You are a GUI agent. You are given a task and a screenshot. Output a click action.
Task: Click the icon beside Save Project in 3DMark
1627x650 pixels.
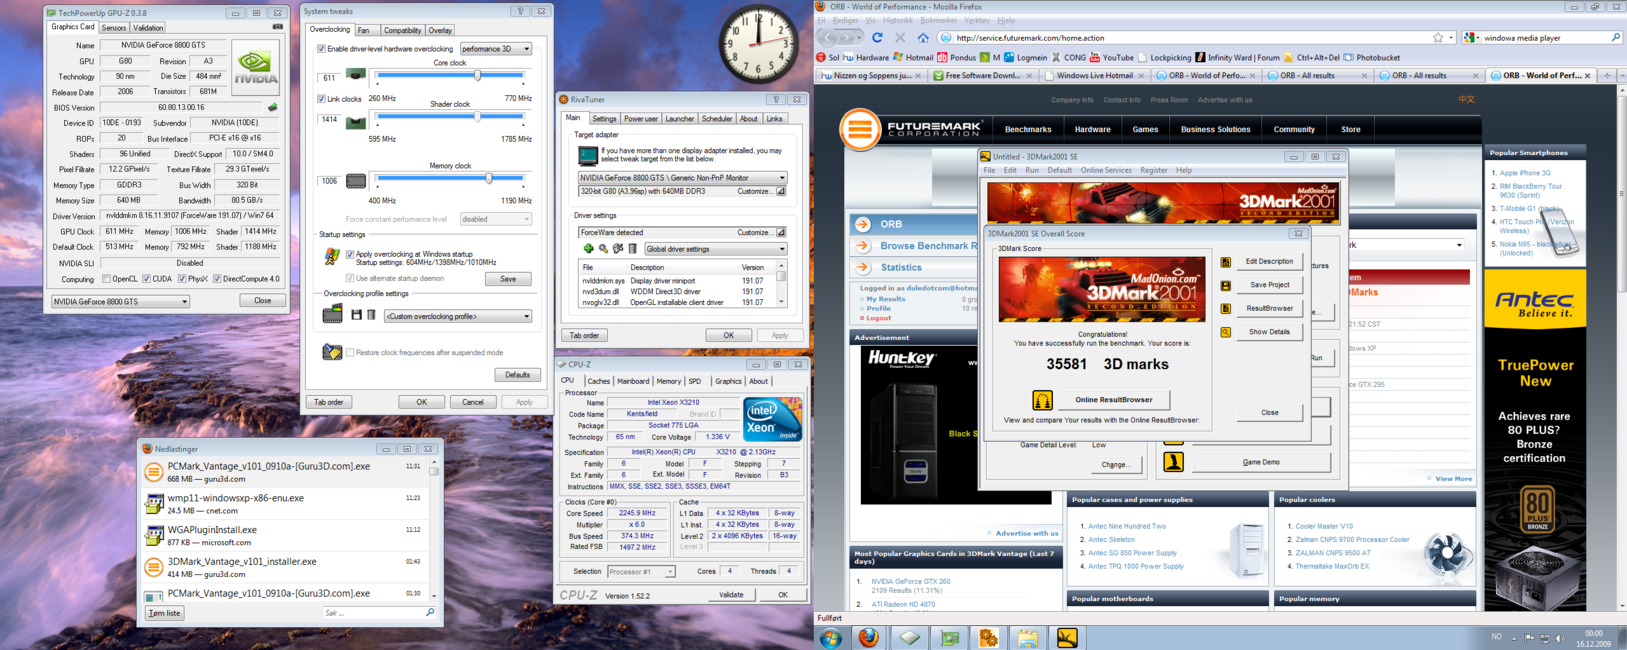(x=1225, y=285)
